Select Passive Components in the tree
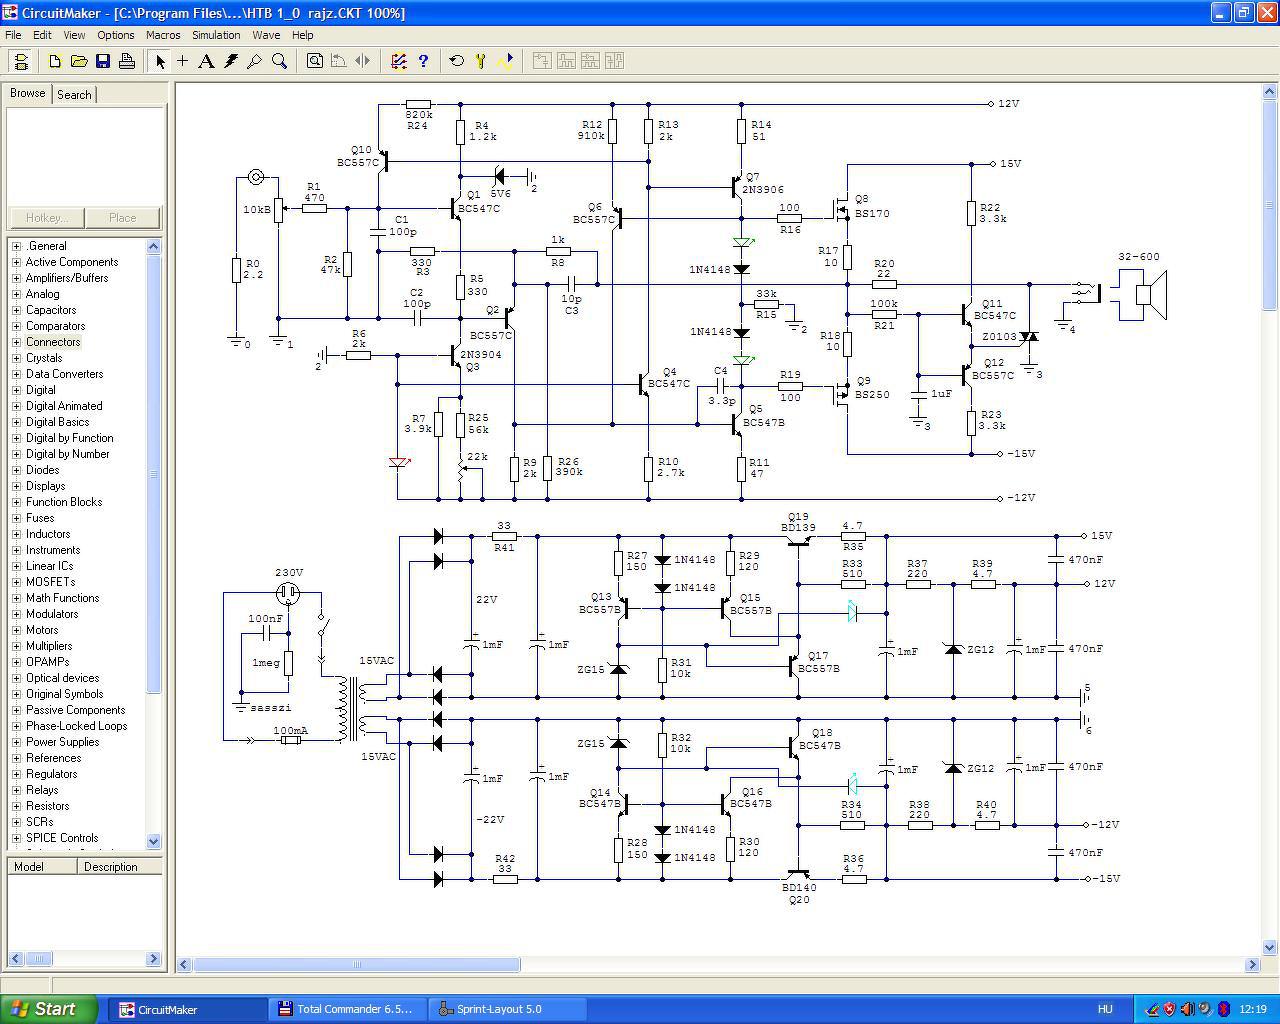This screenshot has width=1280, height=1024. click(x=76, y=710)
